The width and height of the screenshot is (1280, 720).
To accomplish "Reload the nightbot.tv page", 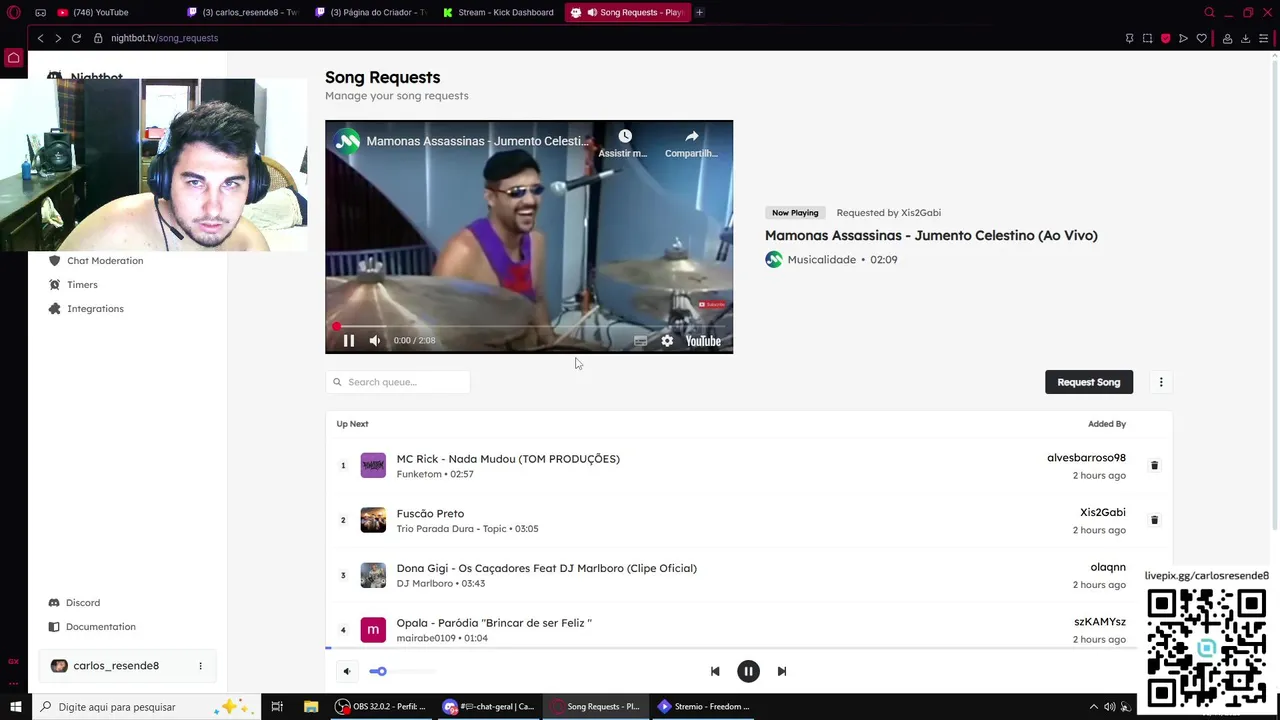I will pyautogui.click(x=76, y=38).
